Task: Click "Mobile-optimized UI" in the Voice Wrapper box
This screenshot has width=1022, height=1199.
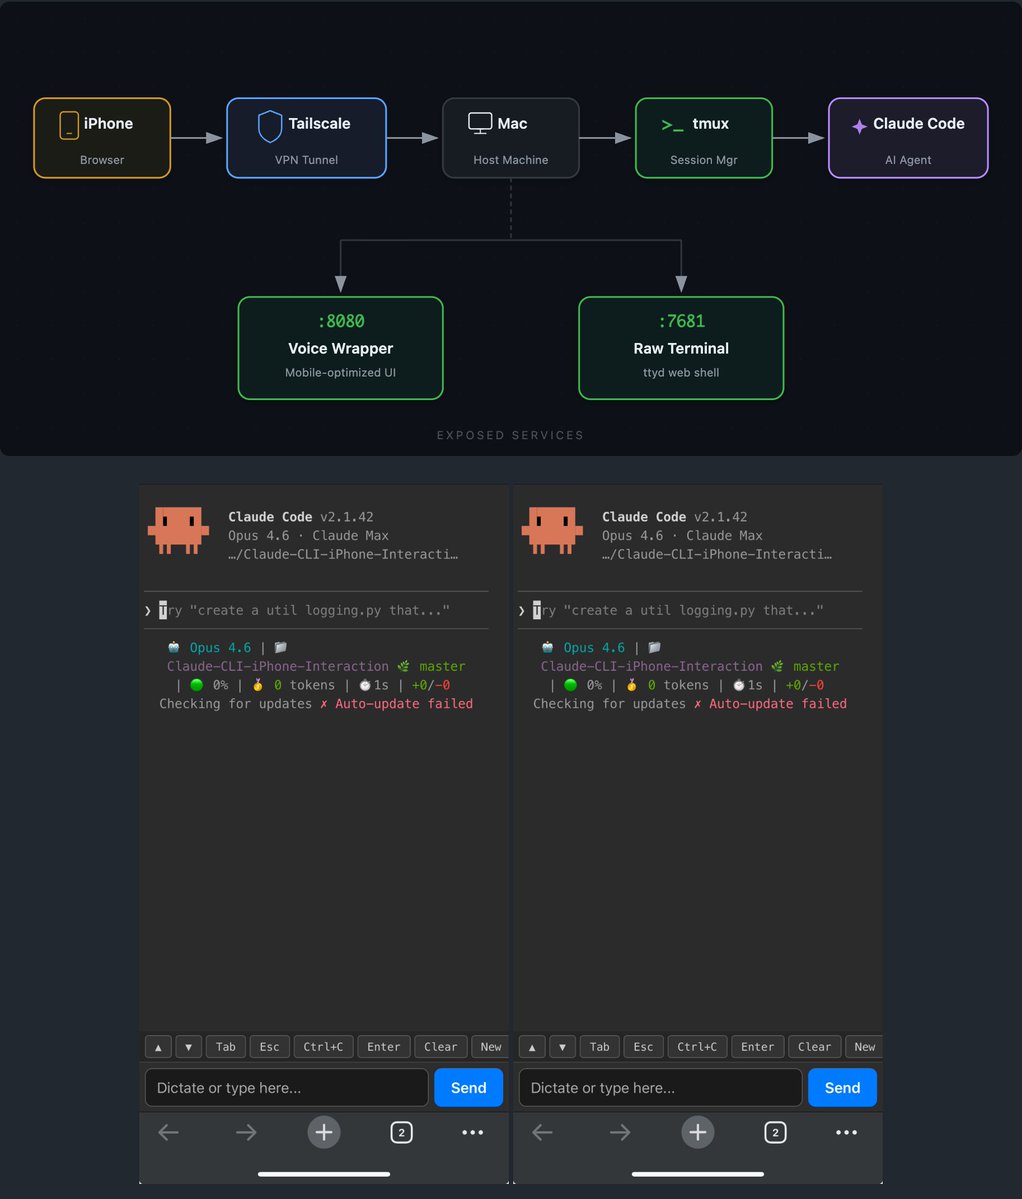Action: point(340,372)
